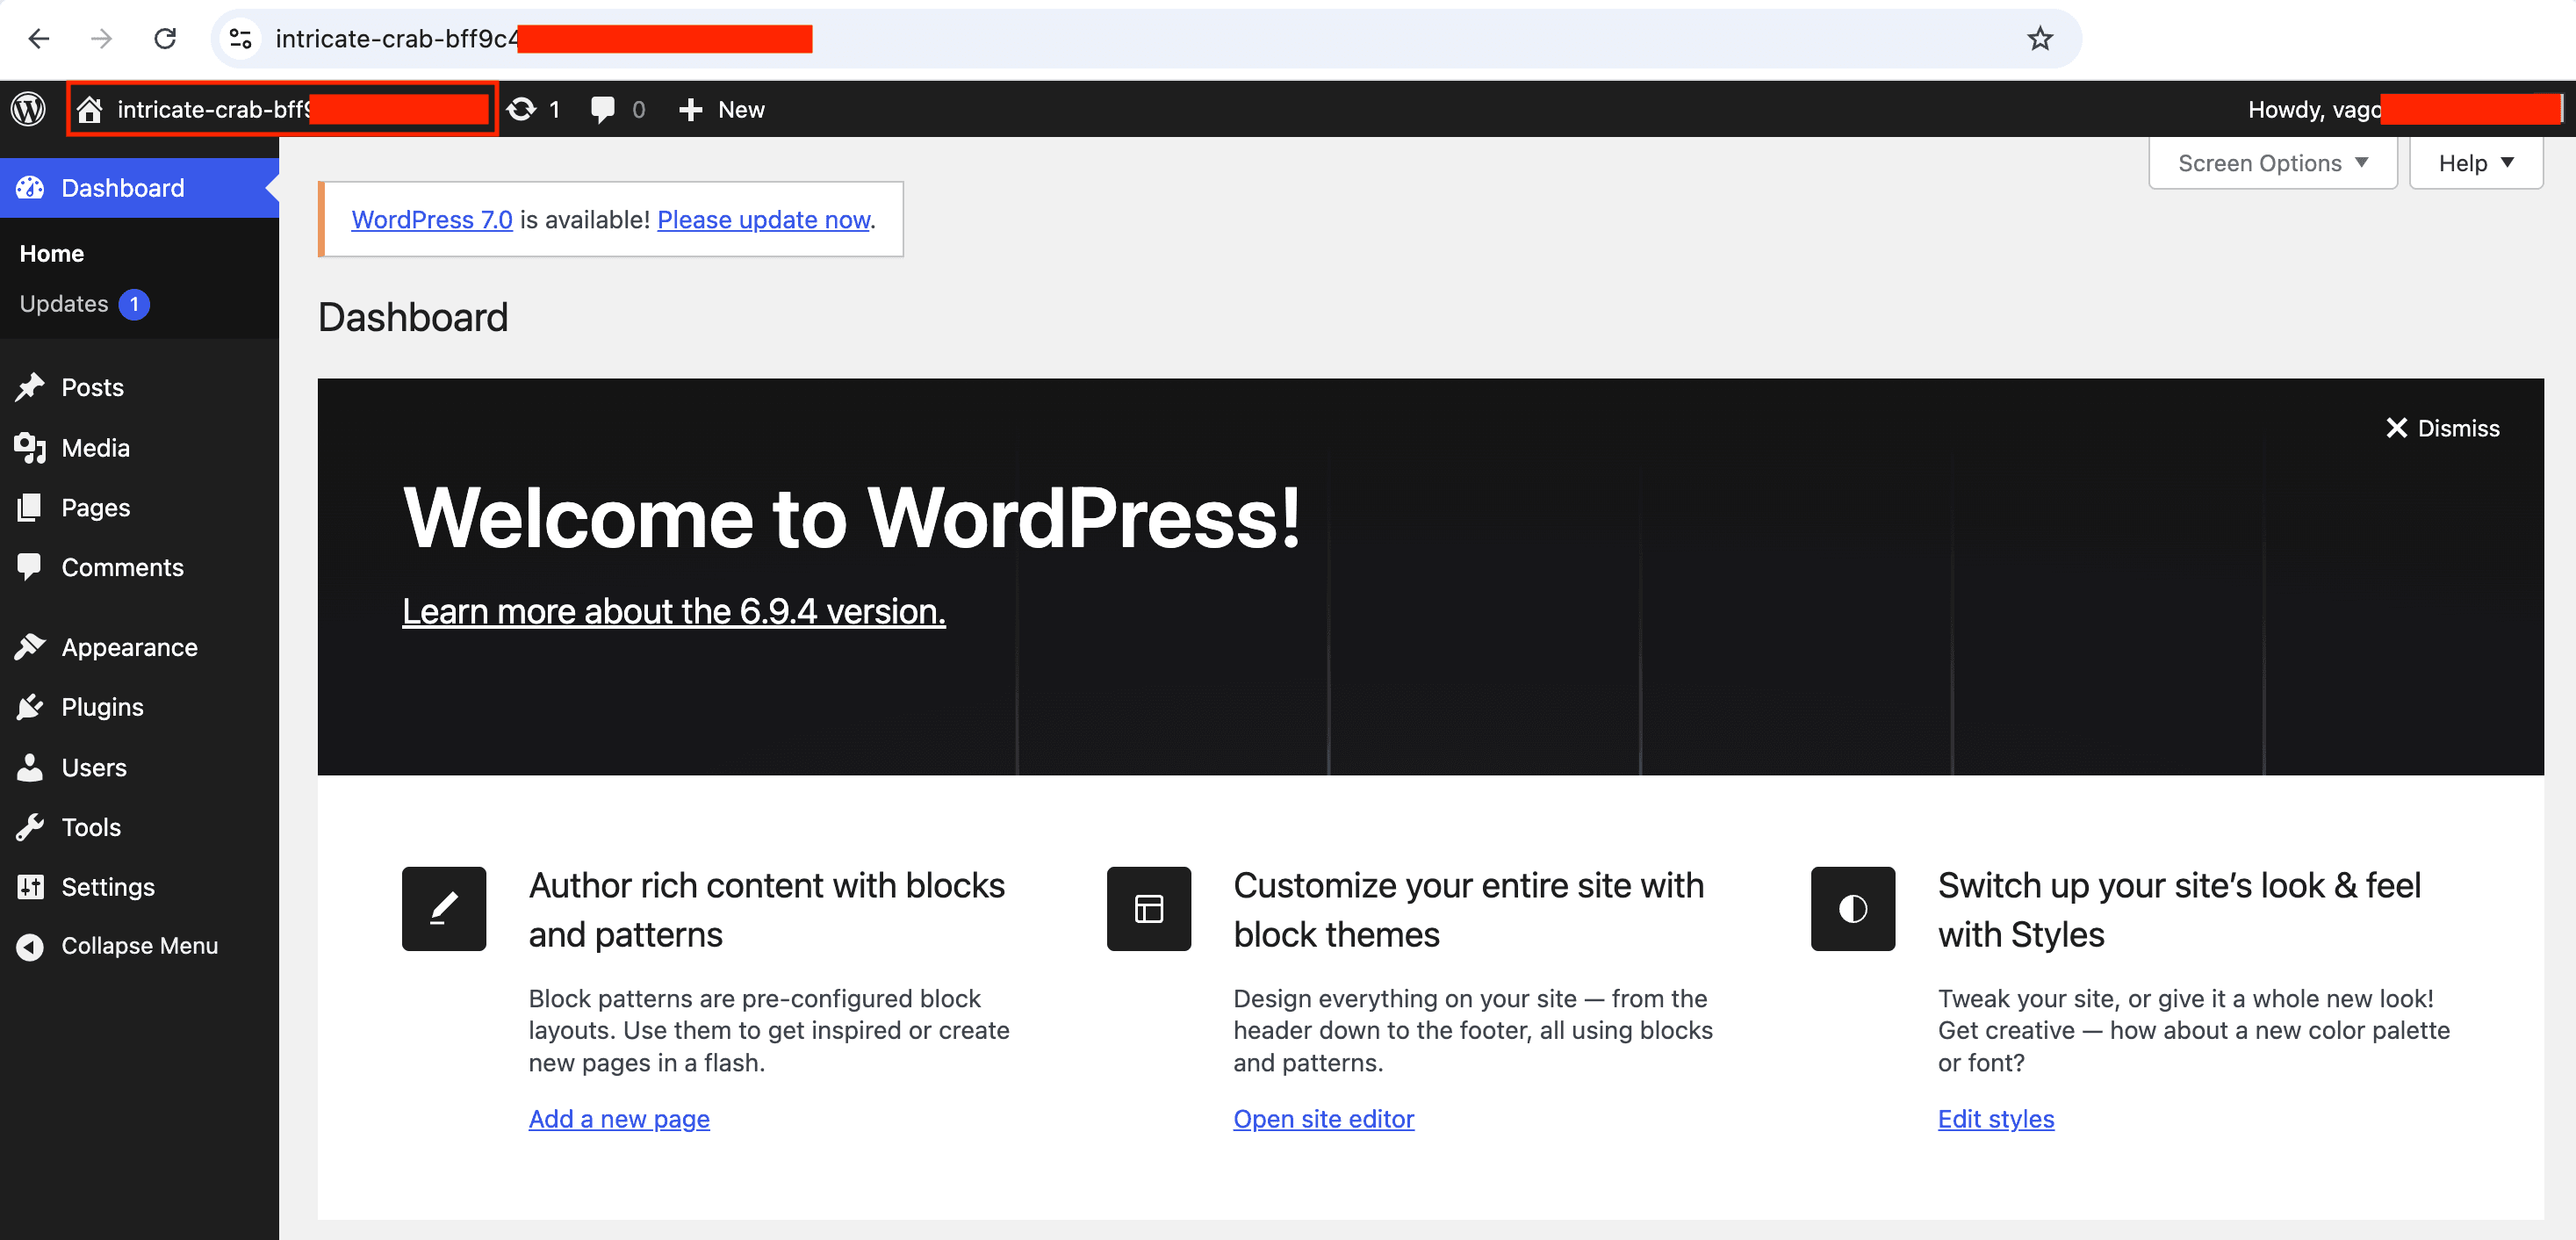Image resolution: width=2576 pixels, height=1240 pixels.
Task: Expand the Help panel
Action: tap(2475, 163)
